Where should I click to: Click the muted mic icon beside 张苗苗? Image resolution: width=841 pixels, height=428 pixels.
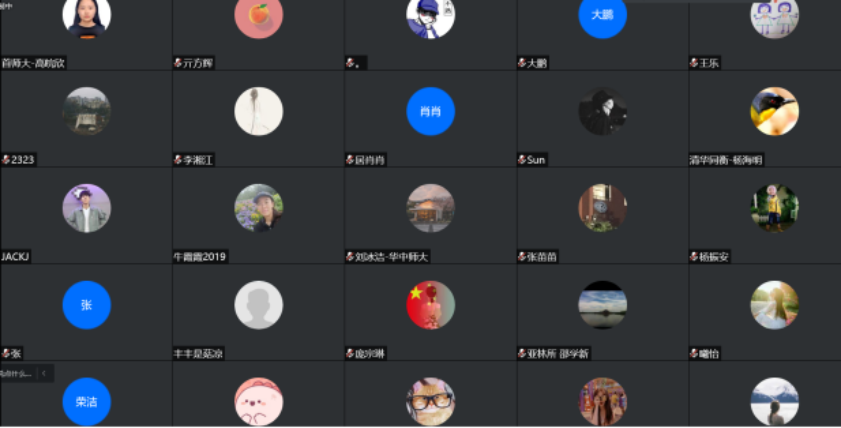[521, 257]
